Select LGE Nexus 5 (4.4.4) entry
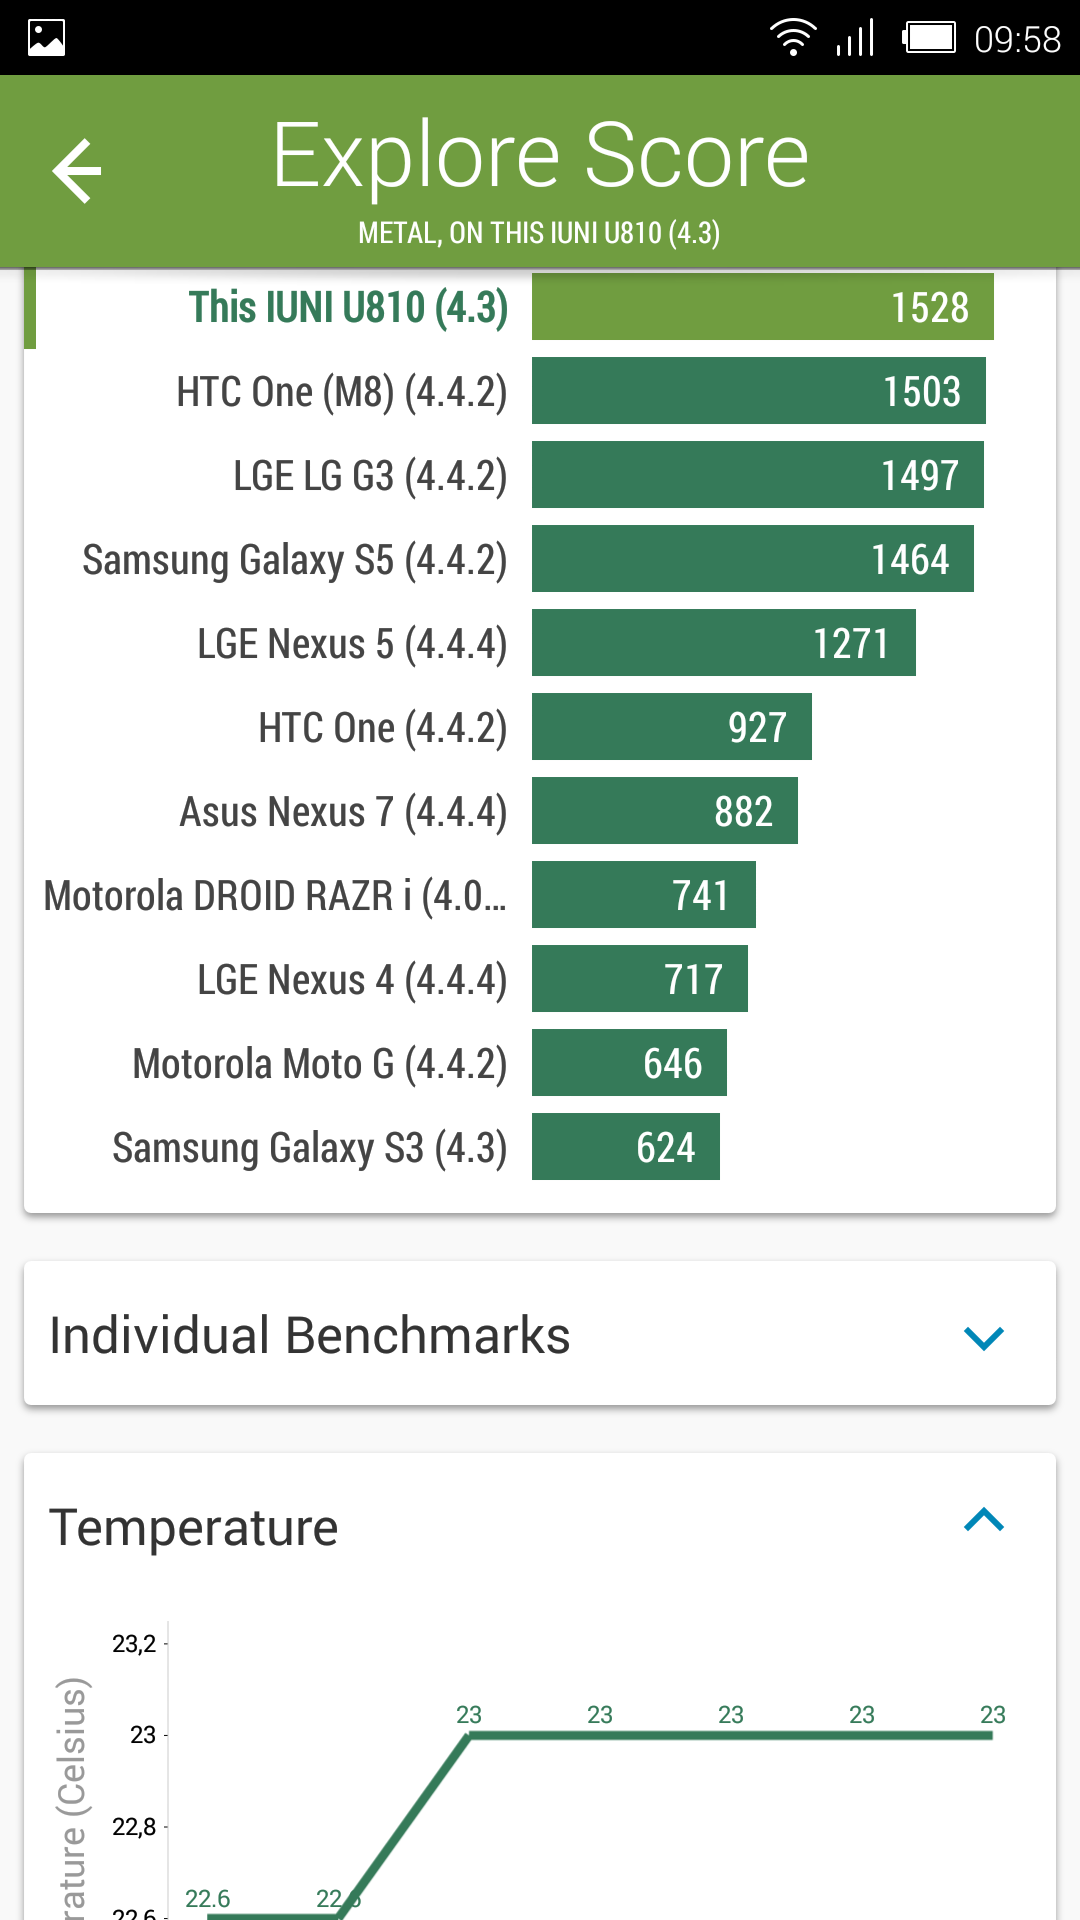This screenshot has height=1920, width=1080. (352, 644)
